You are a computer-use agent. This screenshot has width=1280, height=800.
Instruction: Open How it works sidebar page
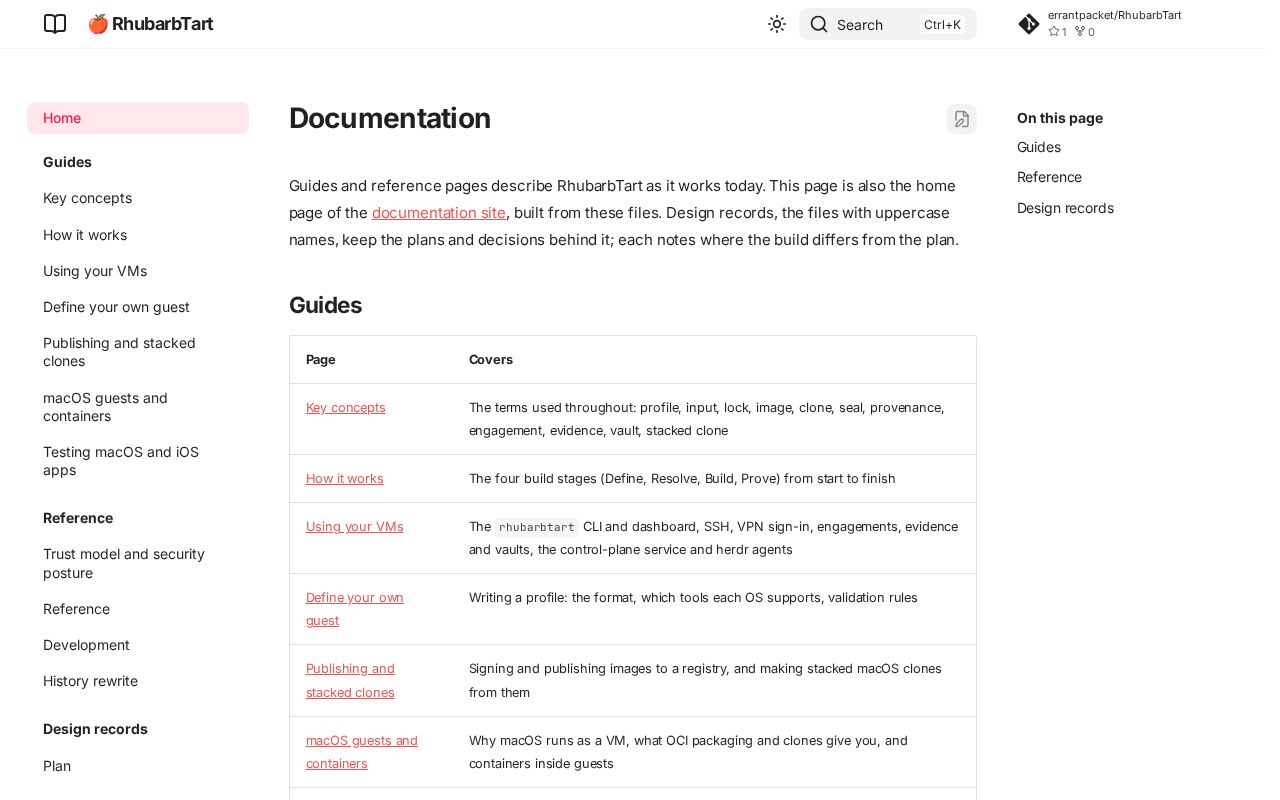pos(85,235)
